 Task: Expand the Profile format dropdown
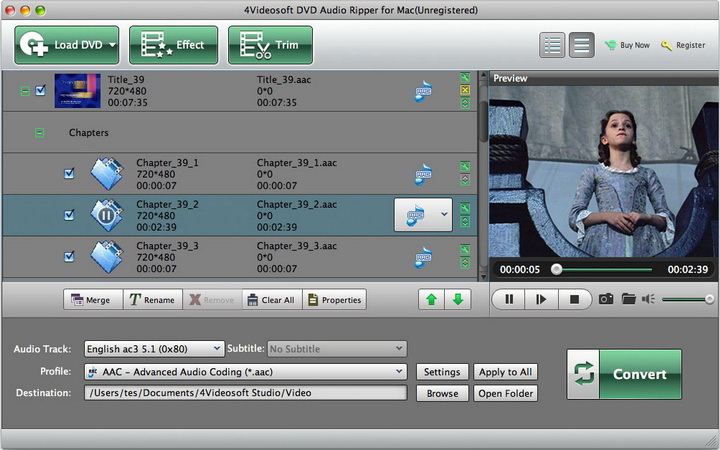[x=245, y=372]
